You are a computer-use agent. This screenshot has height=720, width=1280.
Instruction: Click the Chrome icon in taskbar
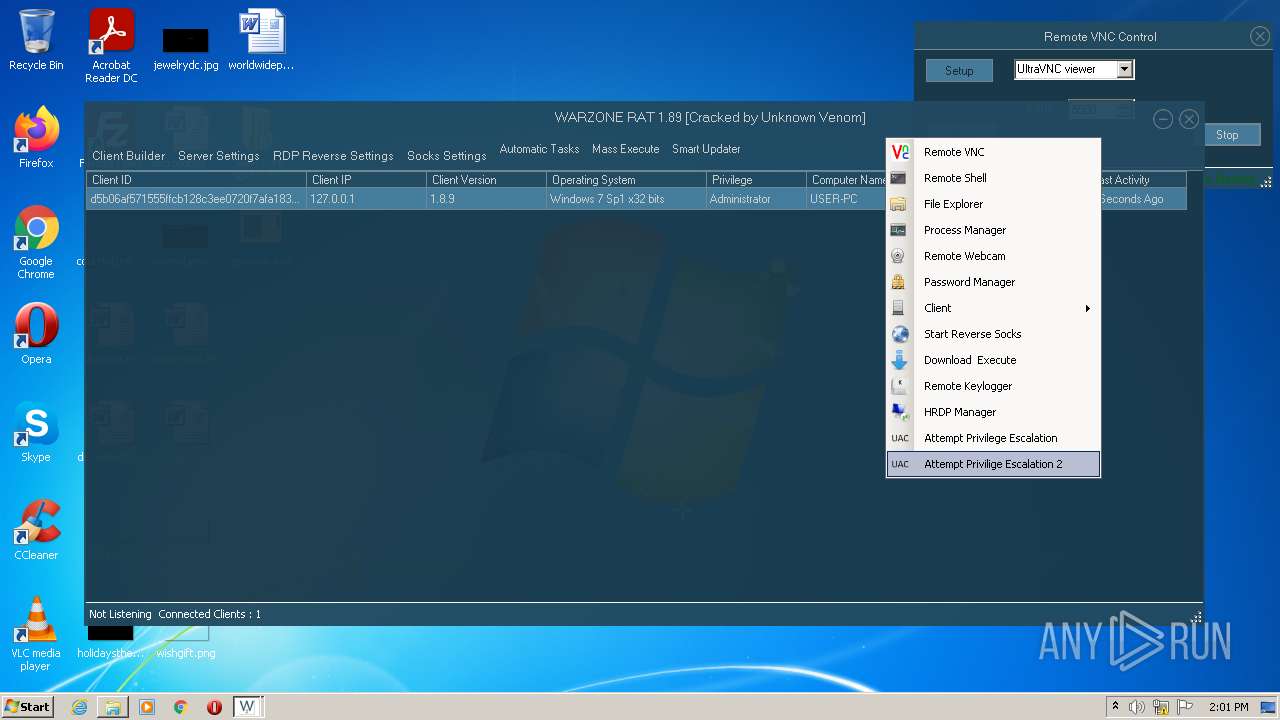point(181,707)
